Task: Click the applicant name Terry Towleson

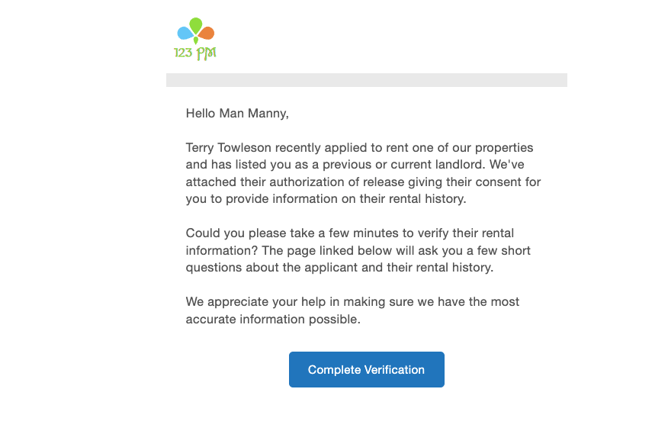Action: 229,147
